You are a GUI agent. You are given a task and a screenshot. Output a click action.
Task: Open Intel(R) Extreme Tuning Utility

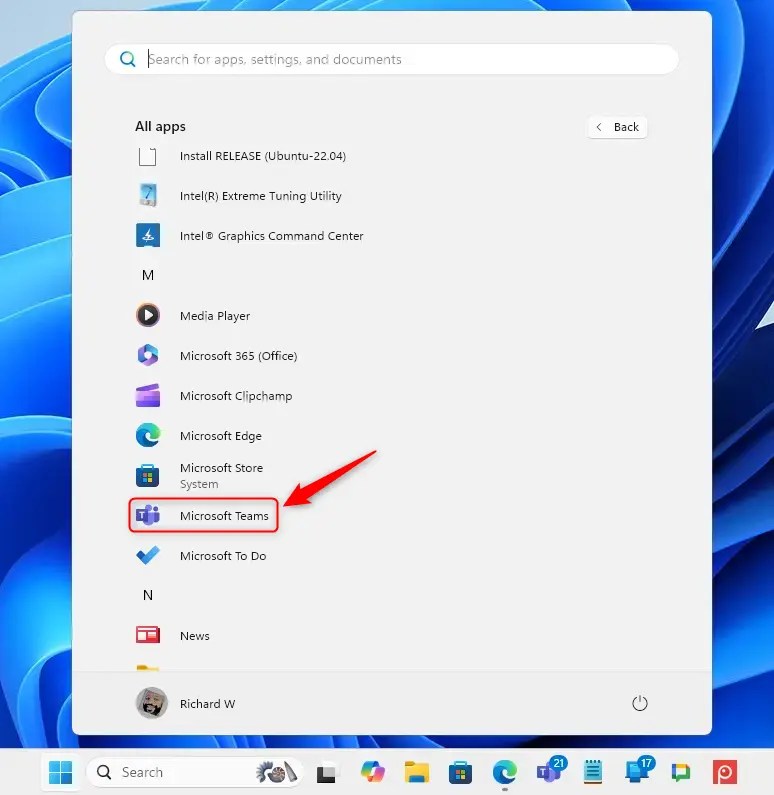[239, 196]
